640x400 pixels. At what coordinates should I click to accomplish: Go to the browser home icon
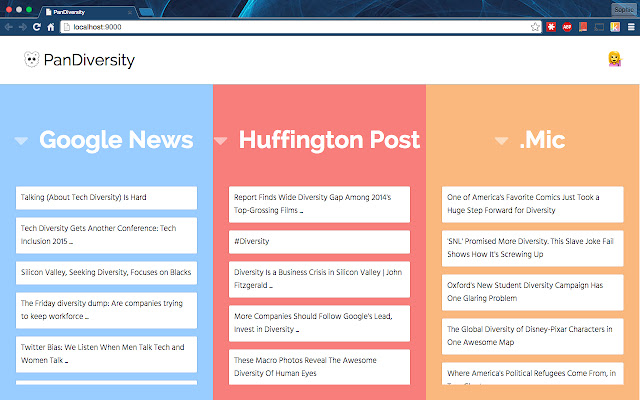(51, 27)
